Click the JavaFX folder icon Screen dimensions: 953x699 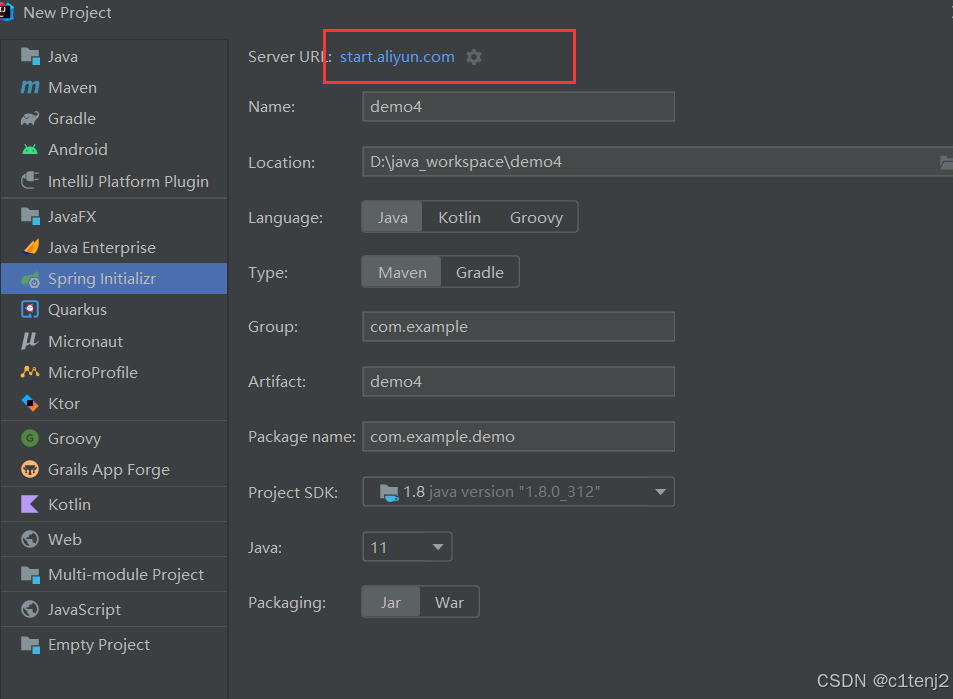click(30, 216)
